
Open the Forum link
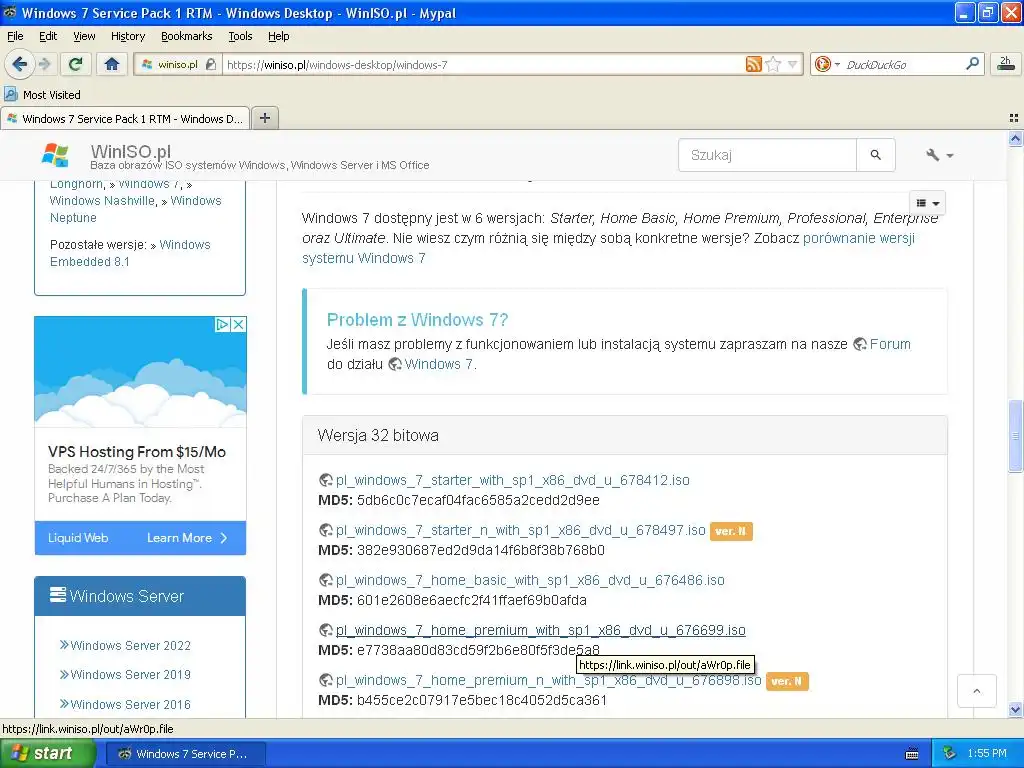(889, 344)
